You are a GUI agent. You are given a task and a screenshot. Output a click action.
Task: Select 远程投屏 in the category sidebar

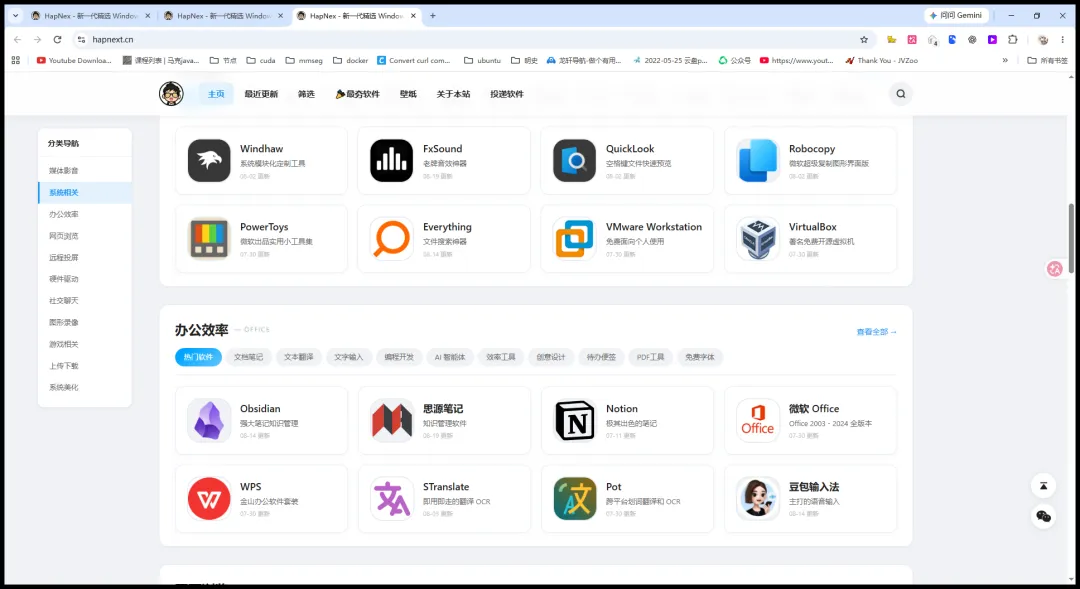(x=85, y=257)
